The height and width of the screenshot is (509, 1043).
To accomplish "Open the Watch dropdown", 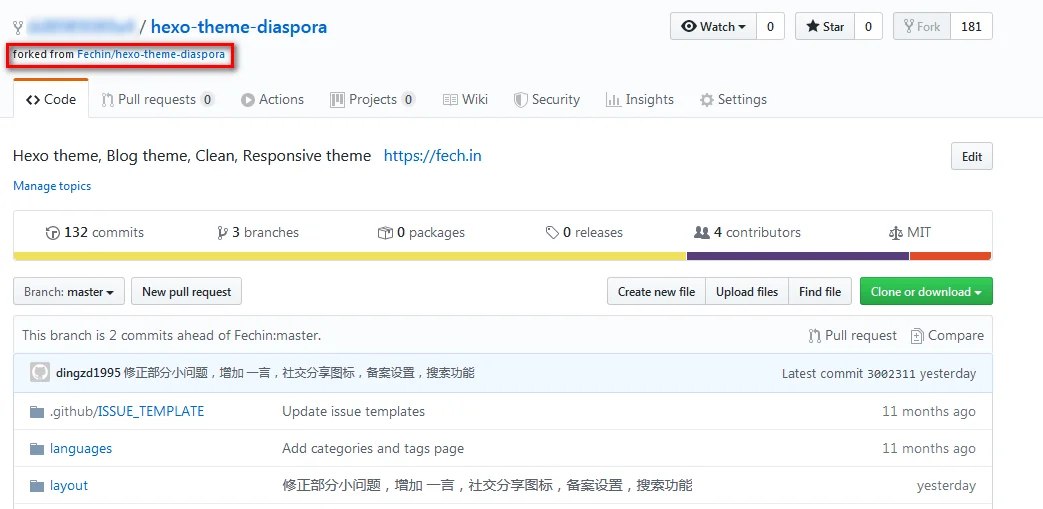I will click(714, 27).
